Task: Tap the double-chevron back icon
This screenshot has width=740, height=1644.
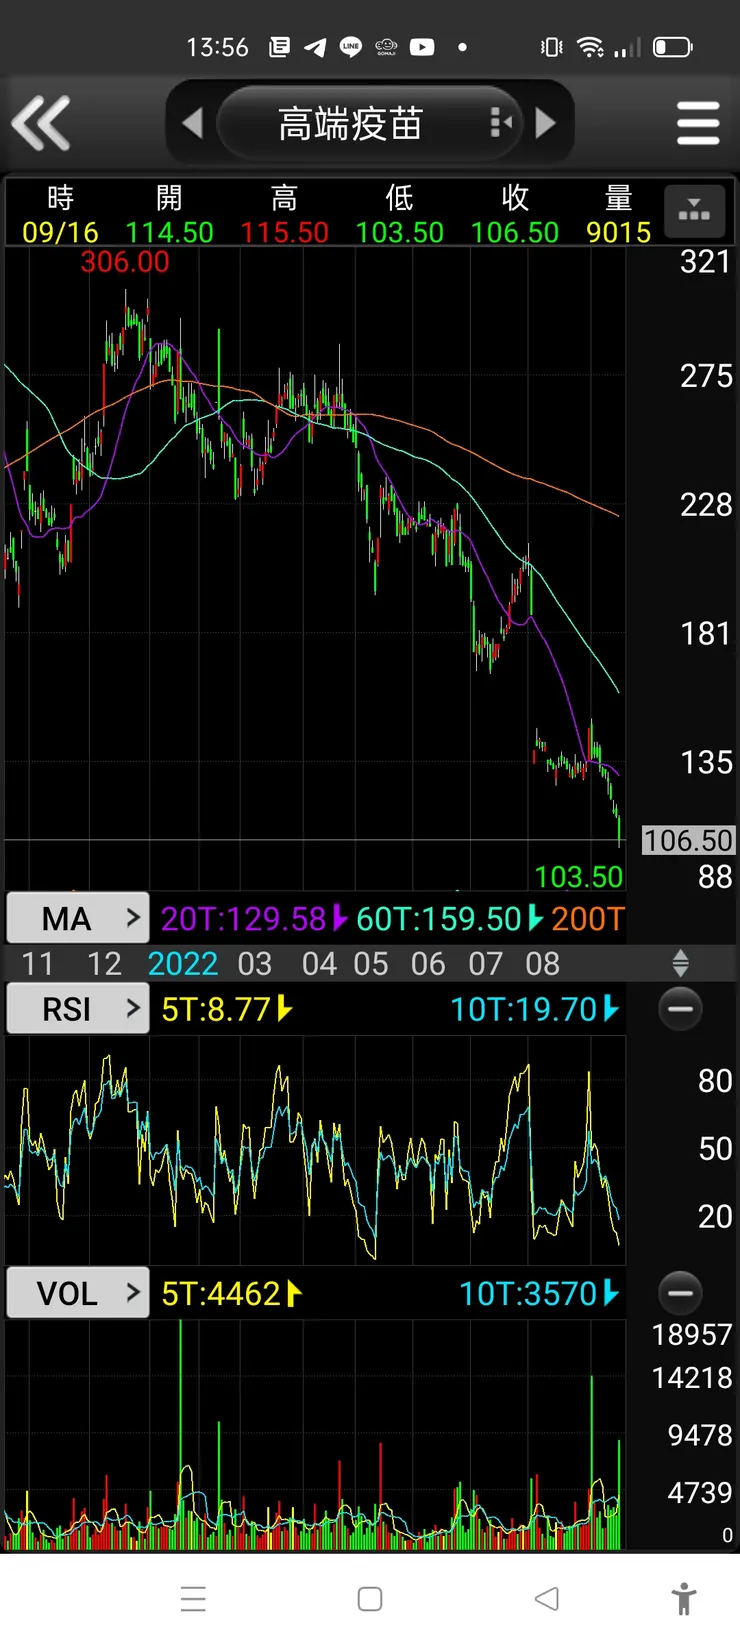Action: pos(41,123)
